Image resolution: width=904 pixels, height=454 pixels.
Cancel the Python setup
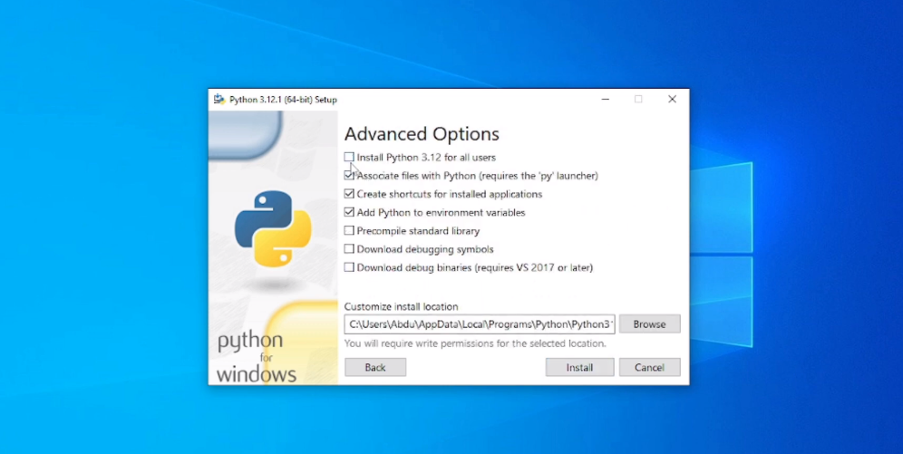pos(649,367)
